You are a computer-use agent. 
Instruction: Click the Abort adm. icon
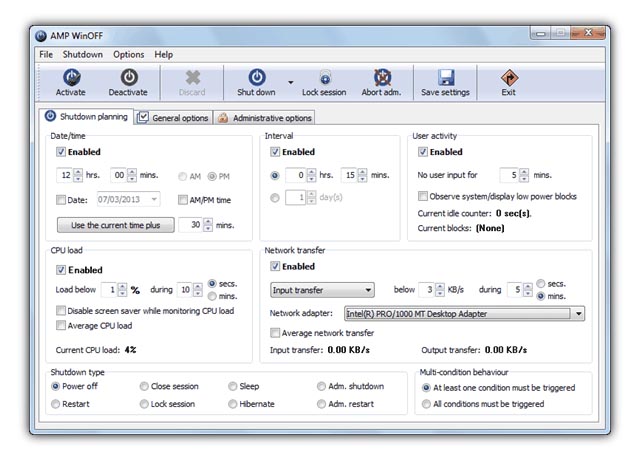click(382, 77)
